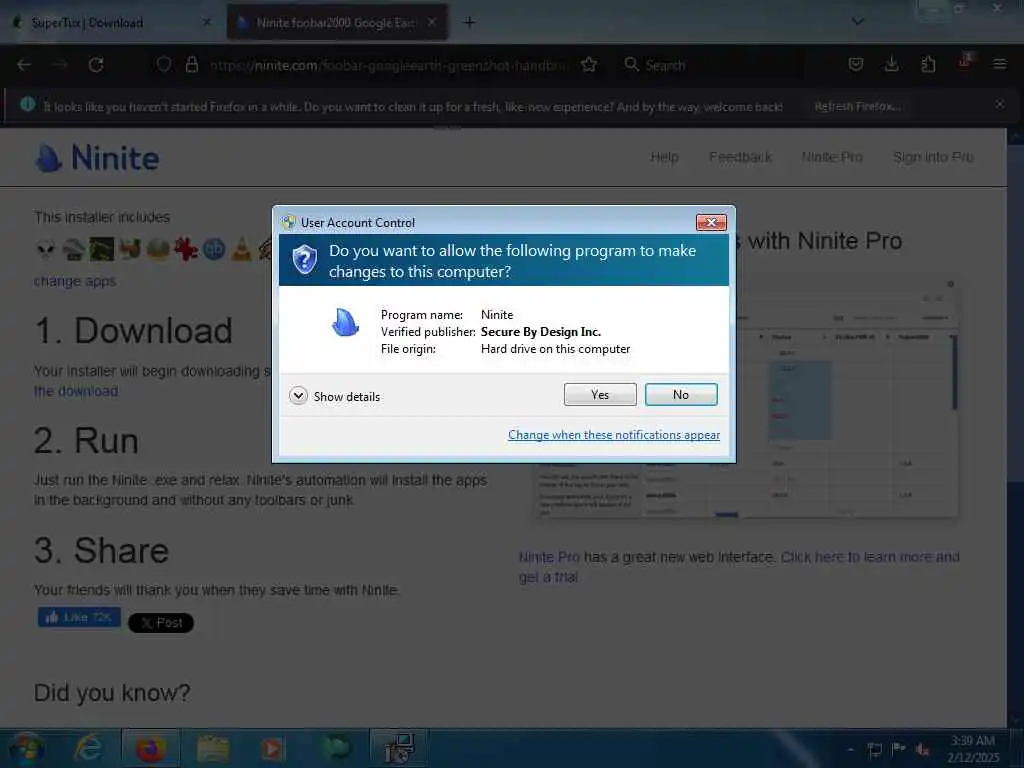Image resolution: width=1024 pixels, height=768 pixels.
Task: Open the Firefox application menu
Action: pyautogui.click(x=1000, y=65)
